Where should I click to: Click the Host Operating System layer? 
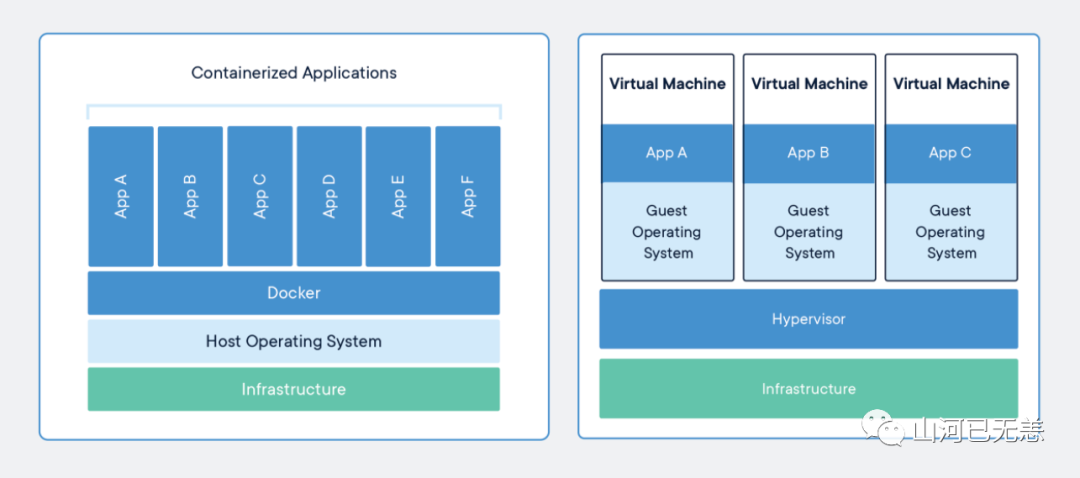coord(293,341)
